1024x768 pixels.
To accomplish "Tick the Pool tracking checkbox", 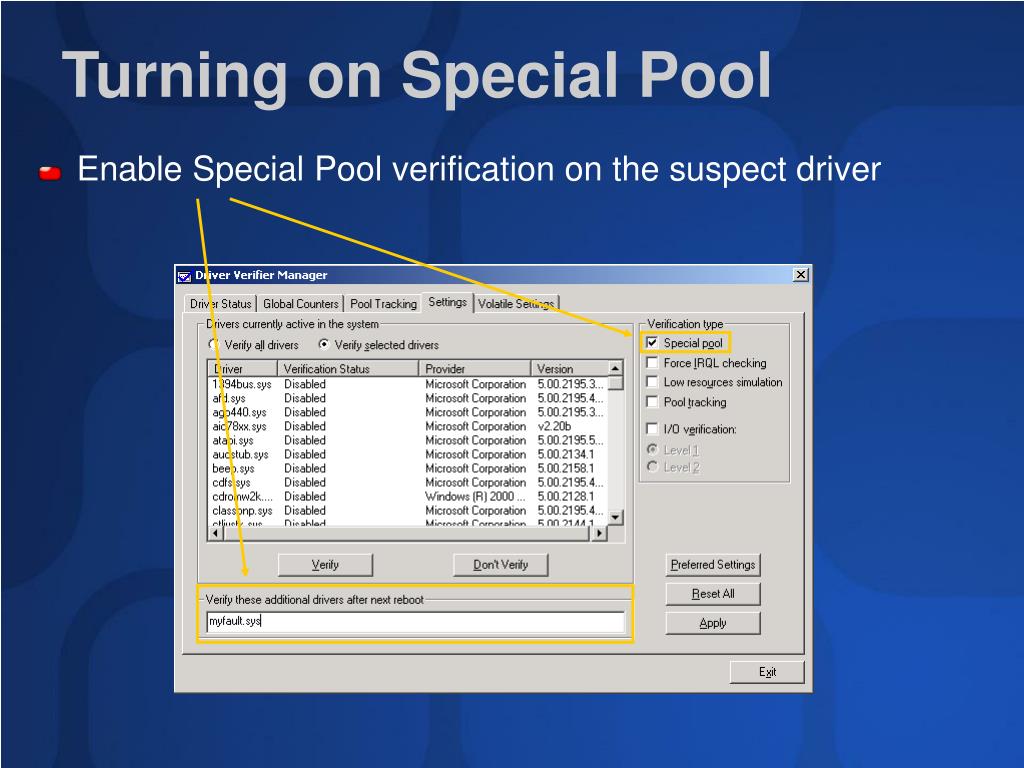I will (652, 402).
